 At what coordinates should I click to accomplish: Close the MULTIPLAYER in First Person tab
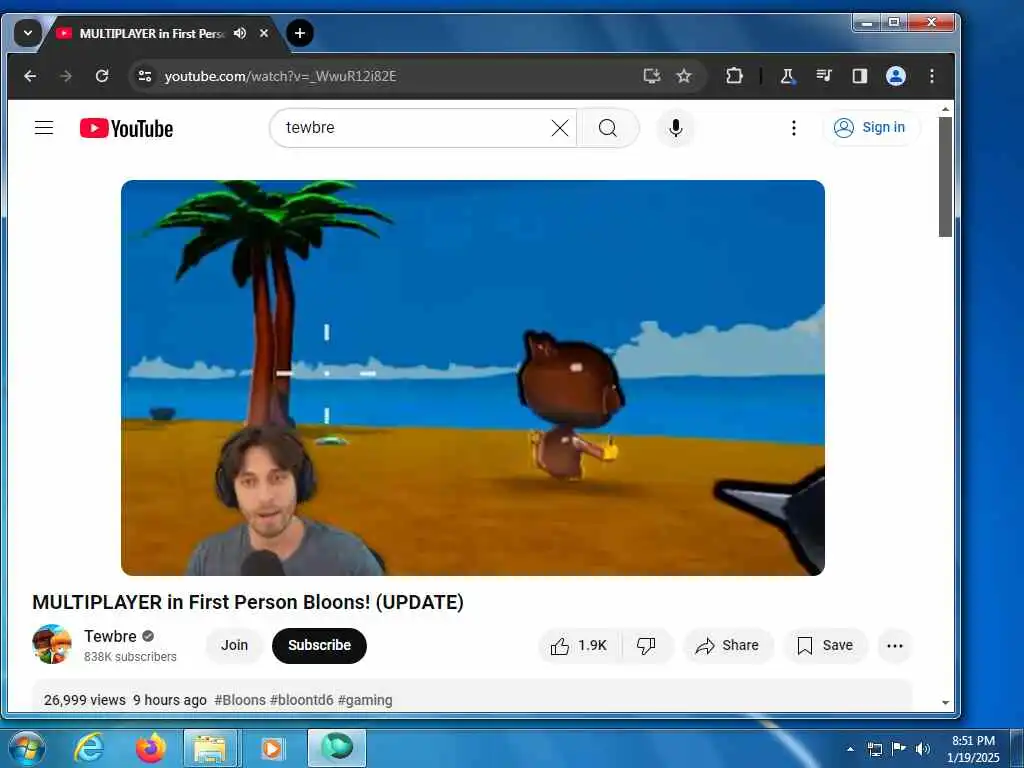(x=264, y=33)
